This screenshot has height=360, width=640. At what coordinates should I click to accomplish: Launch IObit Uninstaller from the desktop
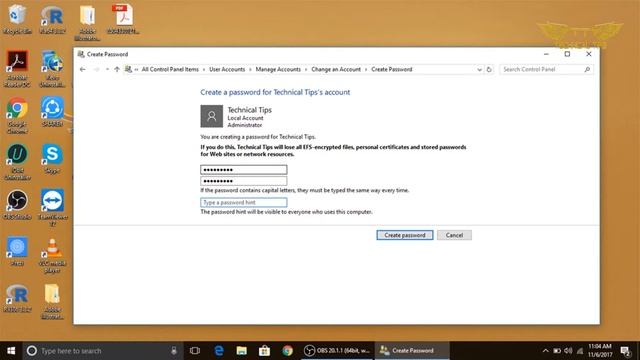pos(17,162)
